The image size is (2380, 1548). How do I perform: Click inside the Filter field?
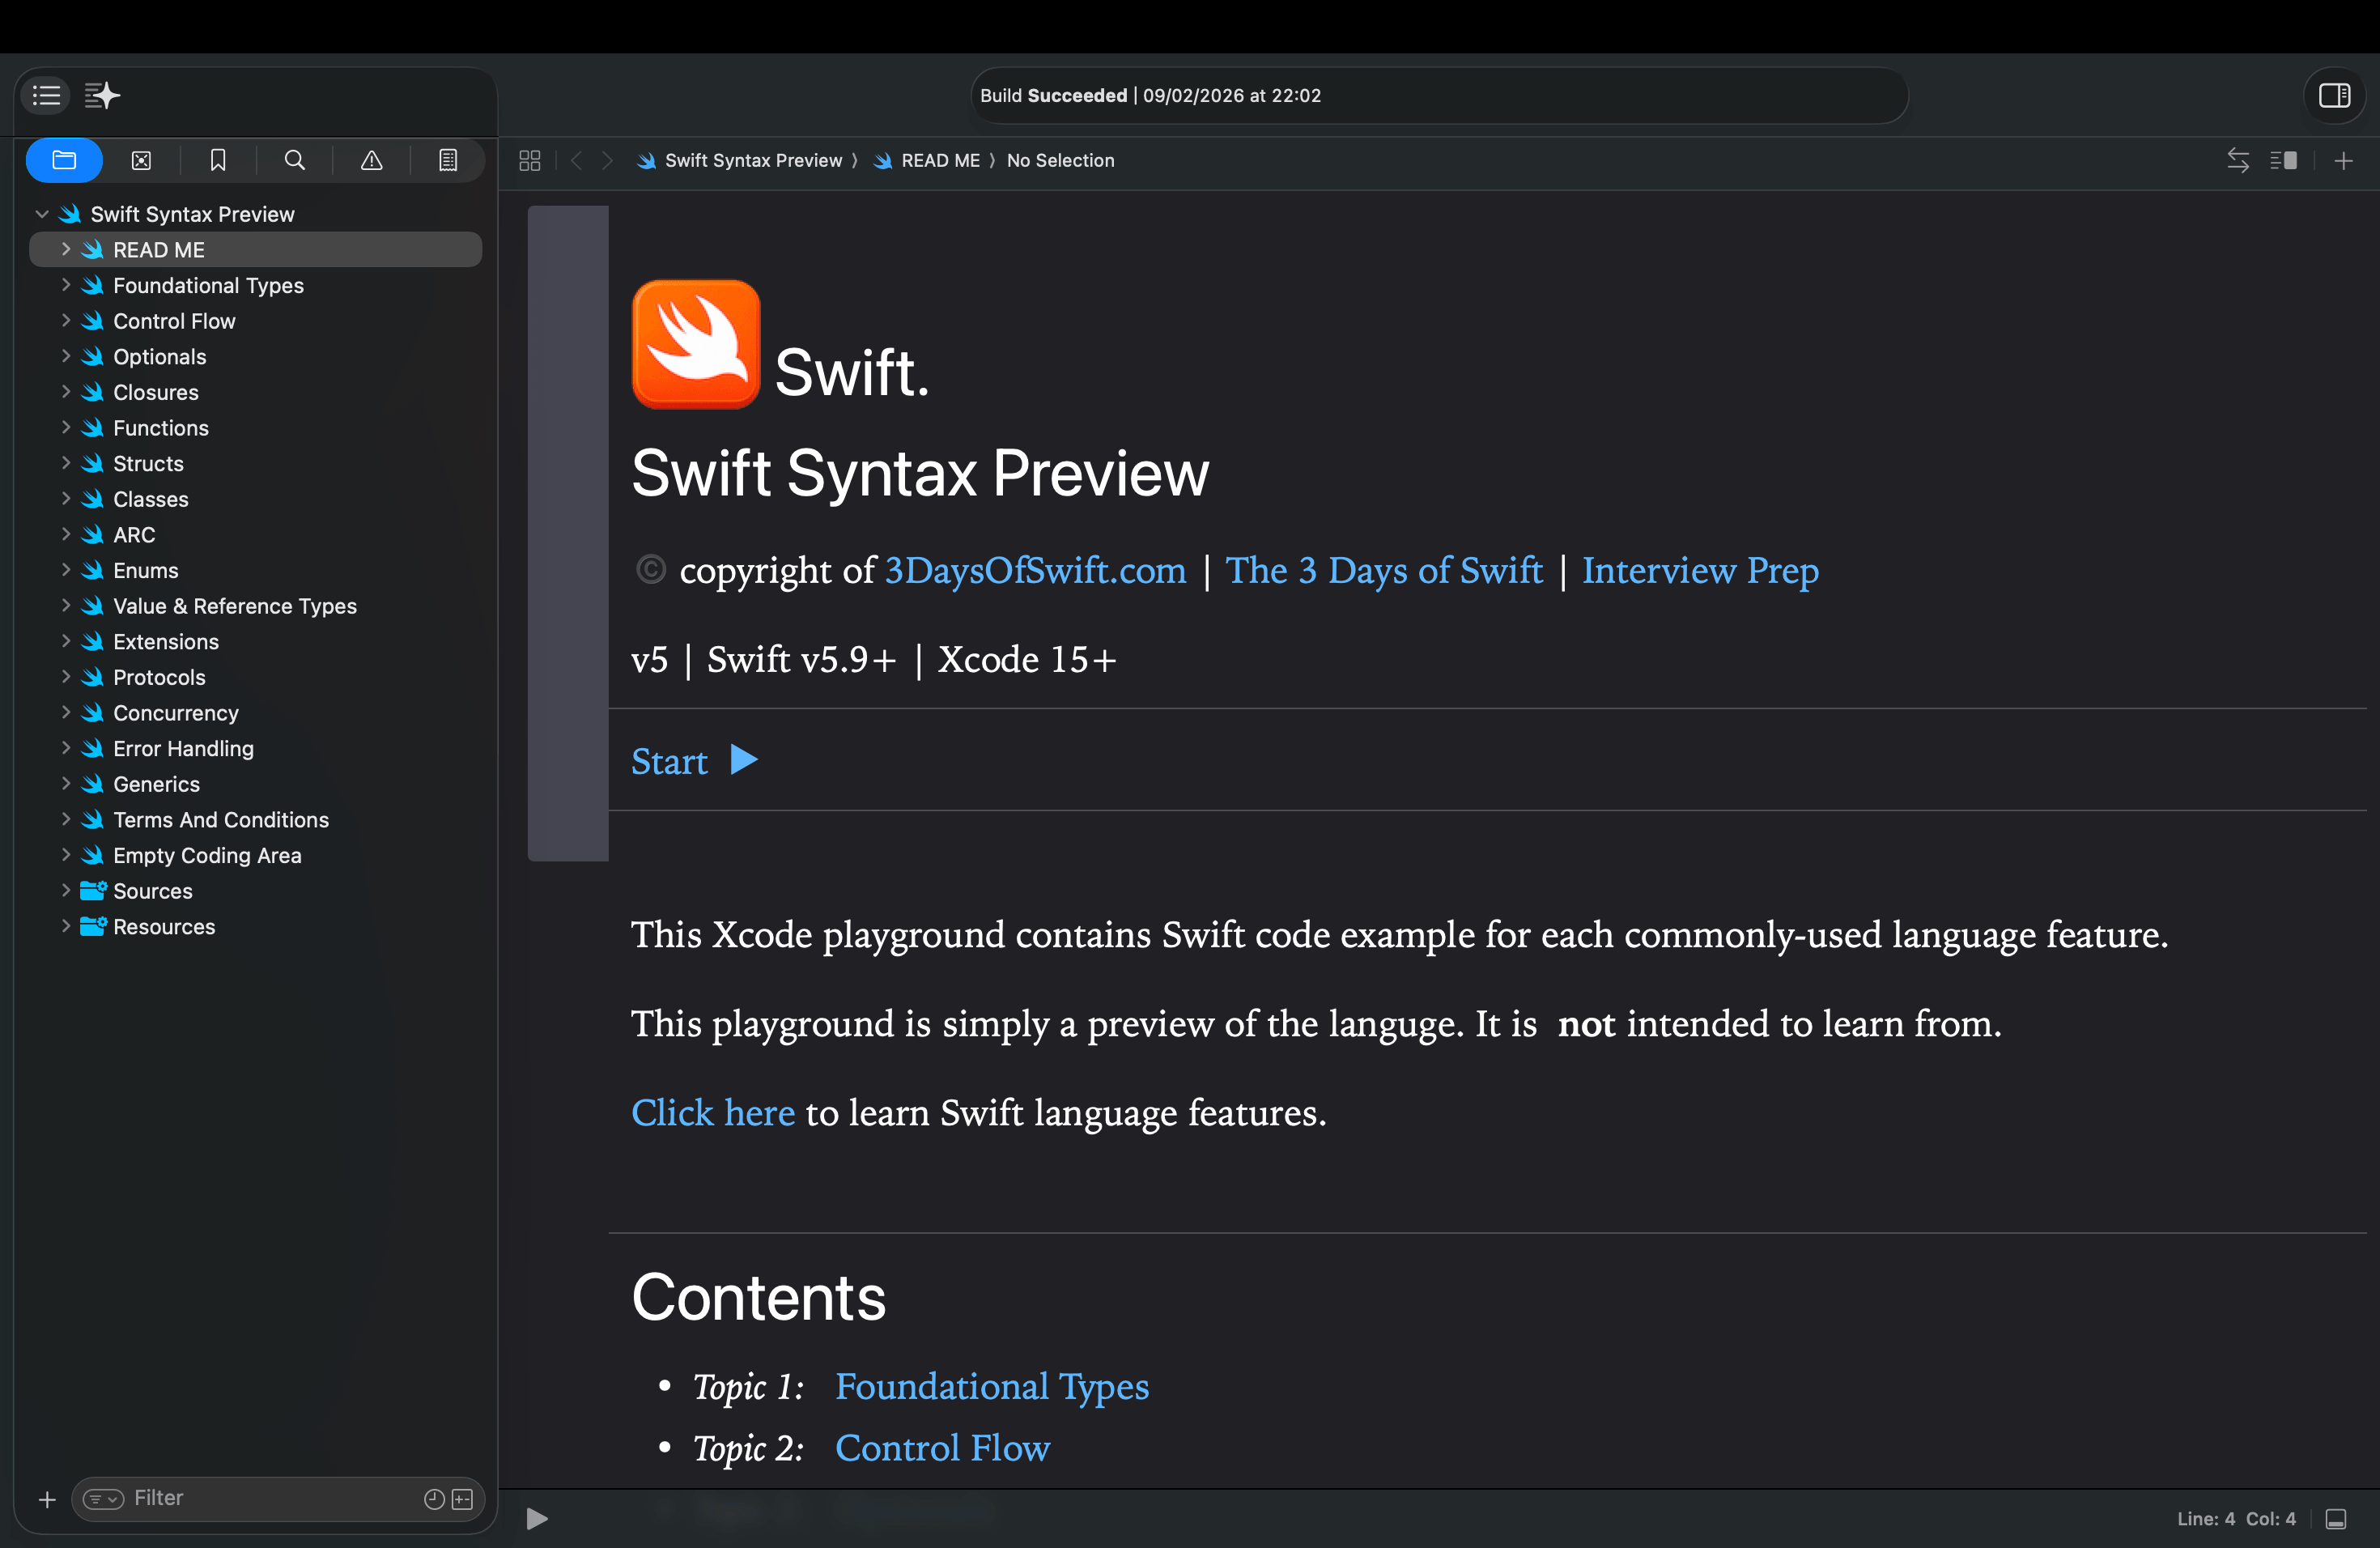[x=250, y=1499]
